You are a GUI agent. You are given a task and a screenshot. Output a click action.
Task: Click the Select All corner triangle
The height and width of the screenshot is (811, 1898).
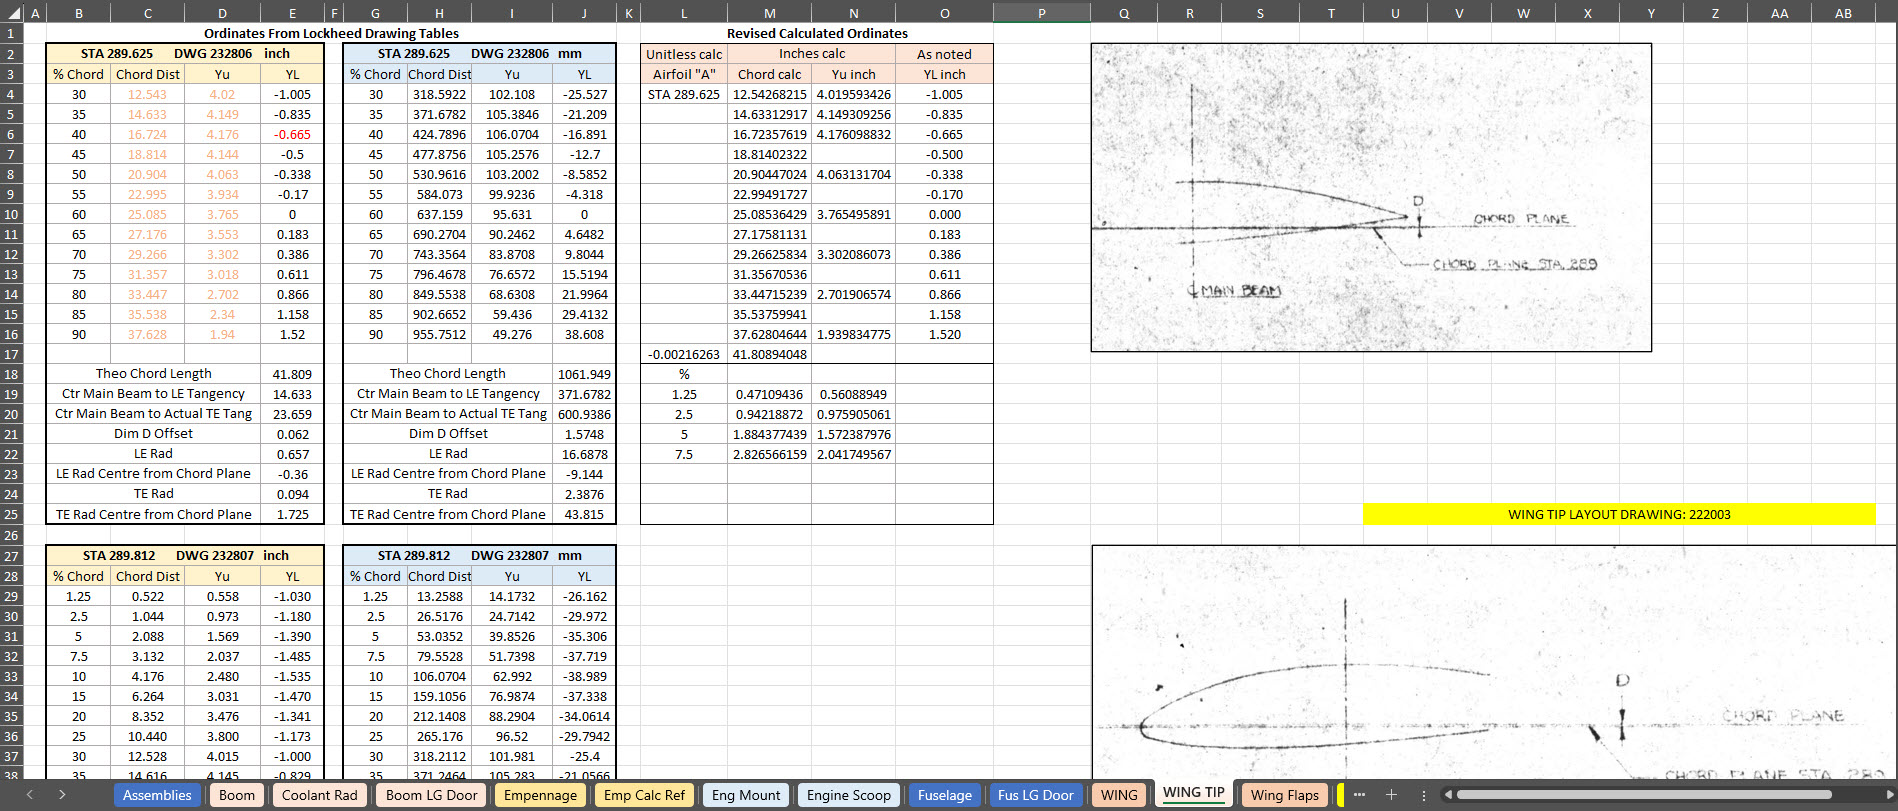click(13, 13)
